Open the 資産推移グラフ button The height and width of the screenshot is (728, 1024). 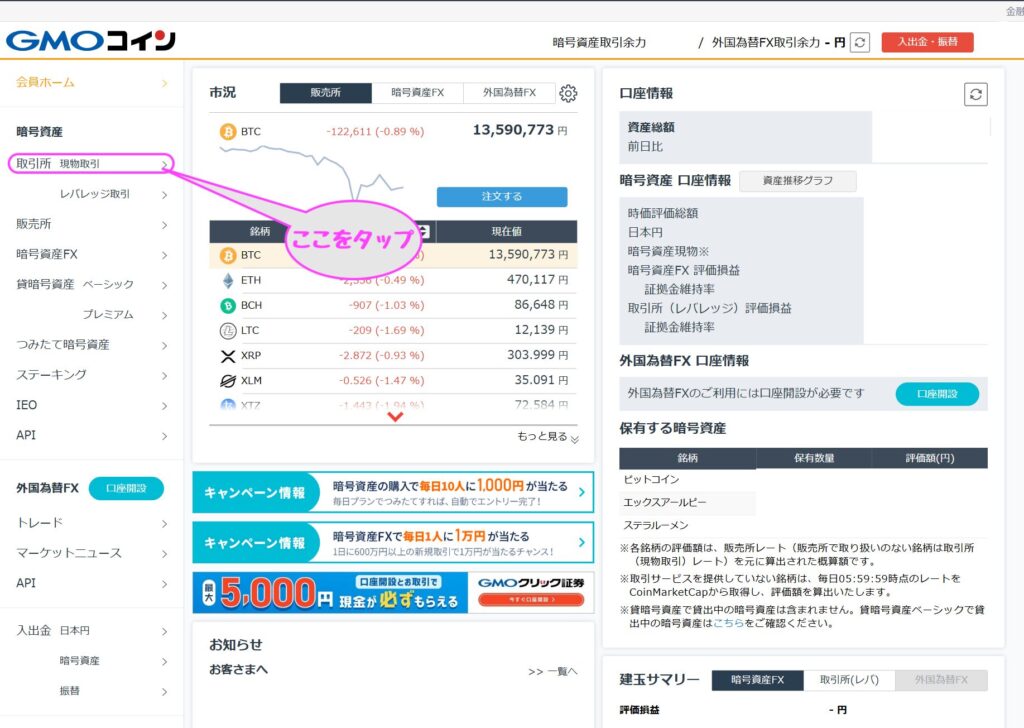(x=797, y=181)
